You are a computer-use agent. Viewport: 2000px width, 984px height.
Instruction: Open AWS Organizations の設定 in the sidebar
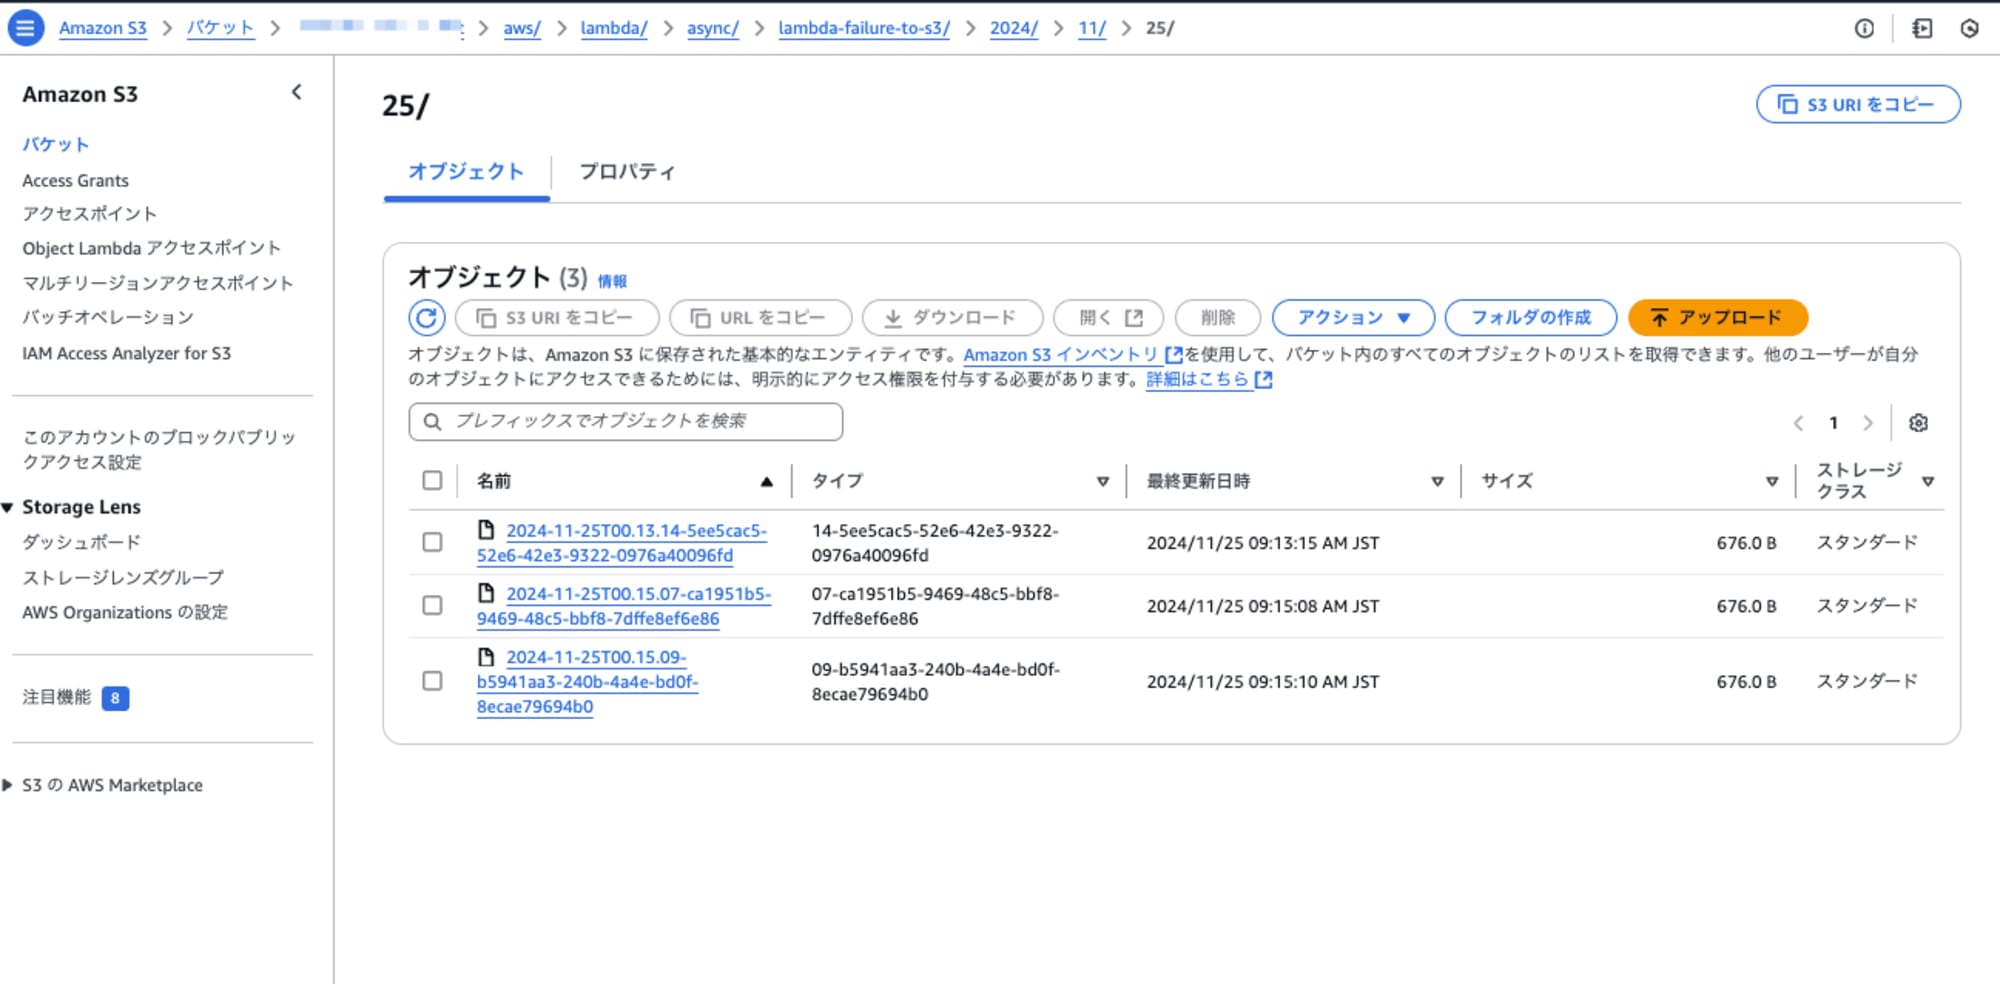click(x=125, y=613)
